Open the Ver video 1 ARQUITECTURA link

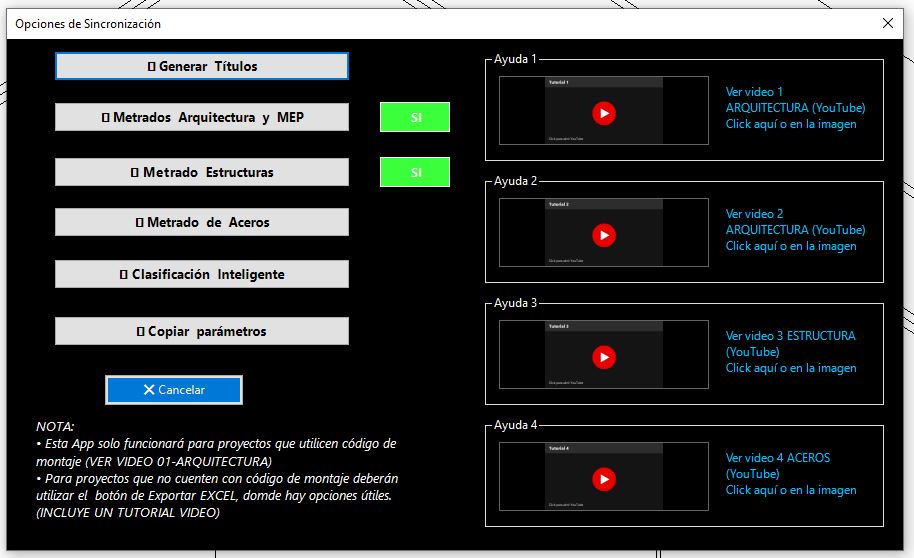[795, 108]
